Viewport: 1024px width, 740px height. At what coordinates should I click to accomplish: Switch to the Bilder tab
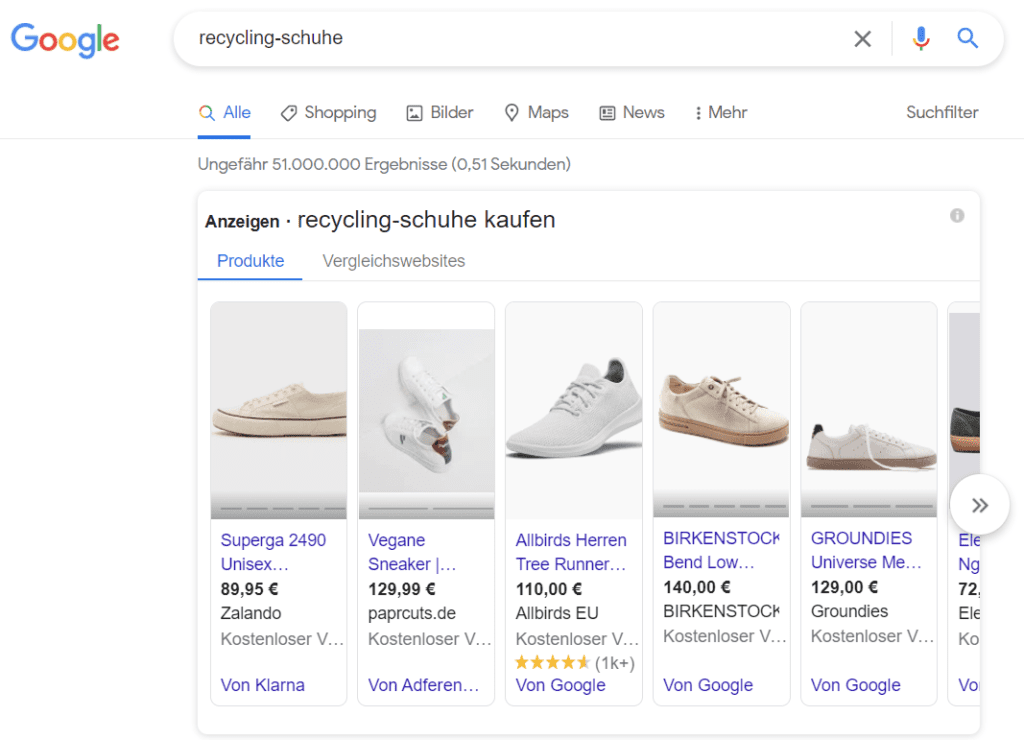(440, 112)
